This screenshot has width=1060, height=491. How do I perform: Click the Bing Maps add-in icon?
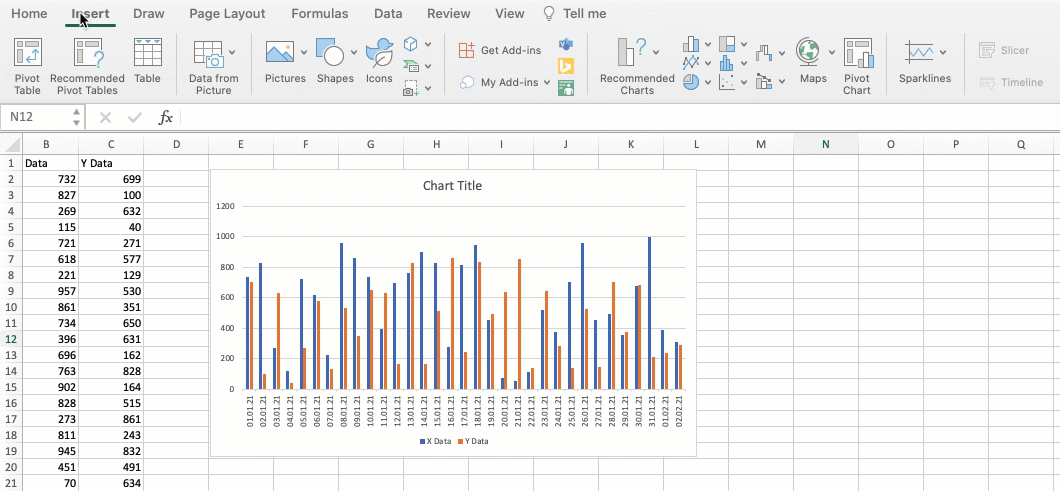click(566, 66)
